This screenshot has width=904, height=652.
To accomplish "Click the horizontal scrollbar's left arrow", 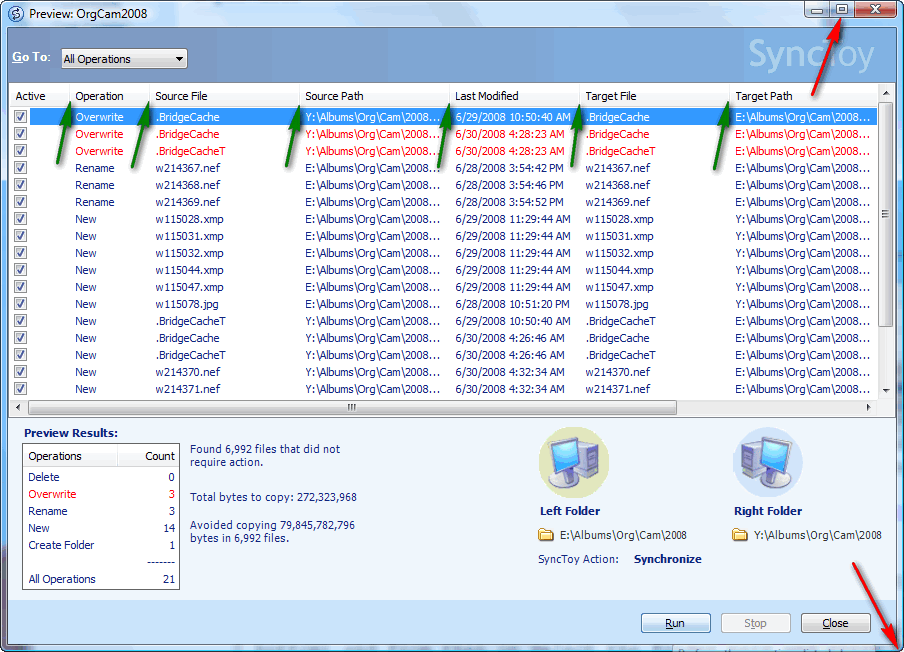I will tap(18, 408).
